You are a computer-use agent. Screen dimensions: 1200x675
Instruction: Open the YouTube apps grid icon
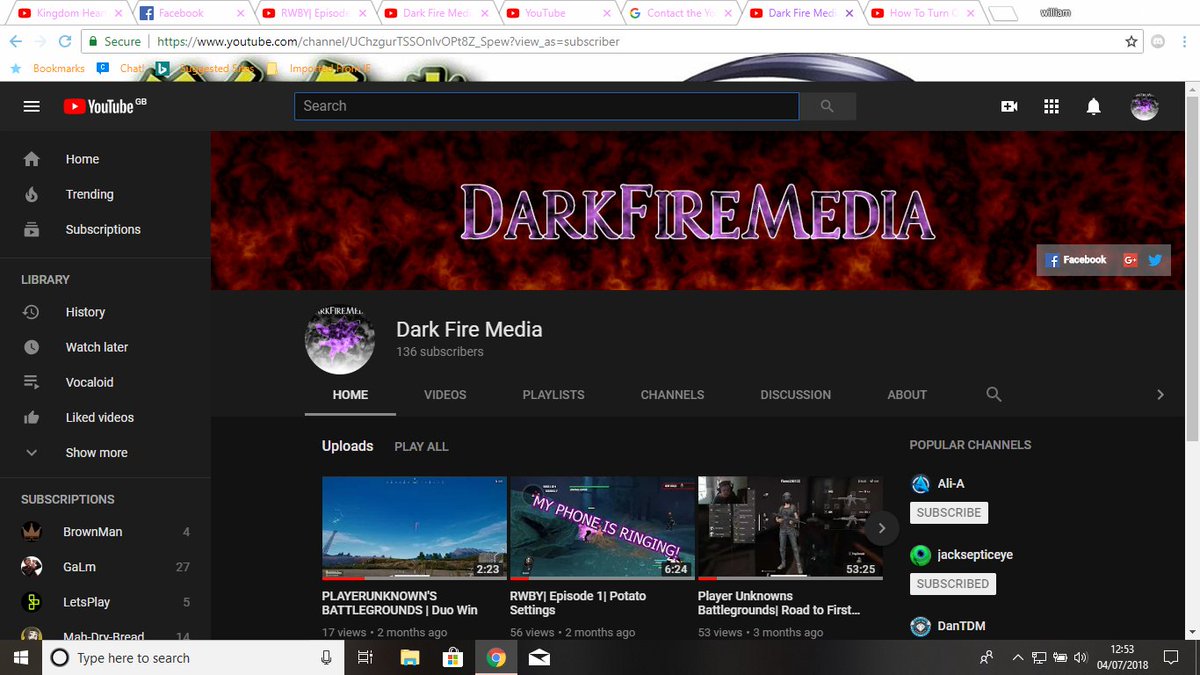pyautogui.click(x=1051, y=106)
